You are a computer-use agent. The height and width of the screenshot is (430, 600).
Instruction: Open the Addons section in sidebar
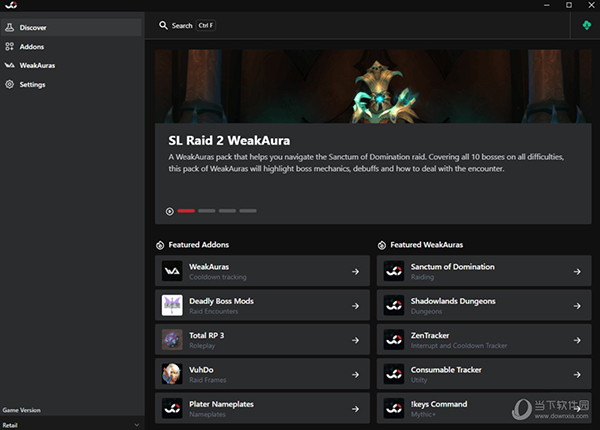[x=71, y=47]
